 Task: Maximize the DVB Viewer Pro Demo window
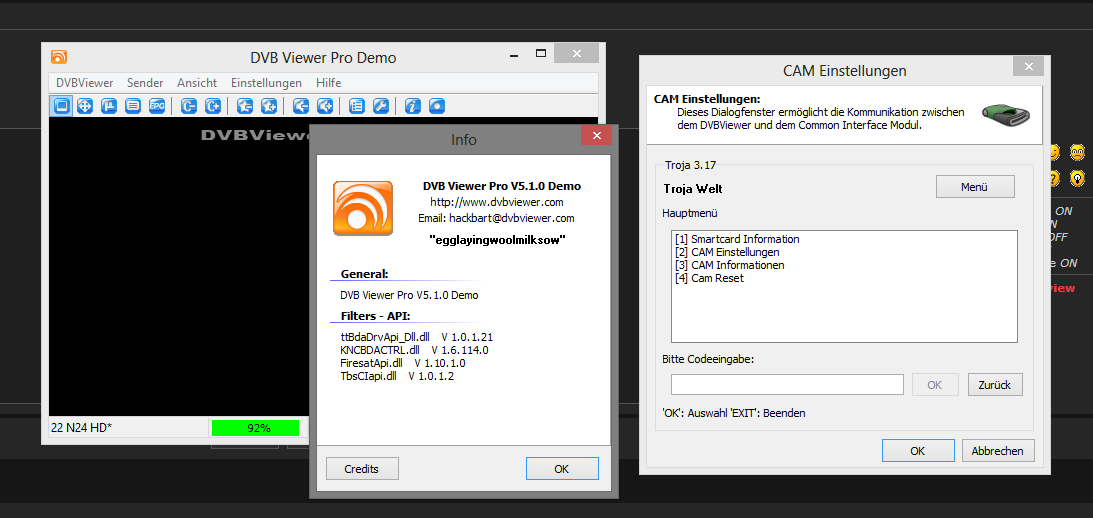(x=540, y=54)
